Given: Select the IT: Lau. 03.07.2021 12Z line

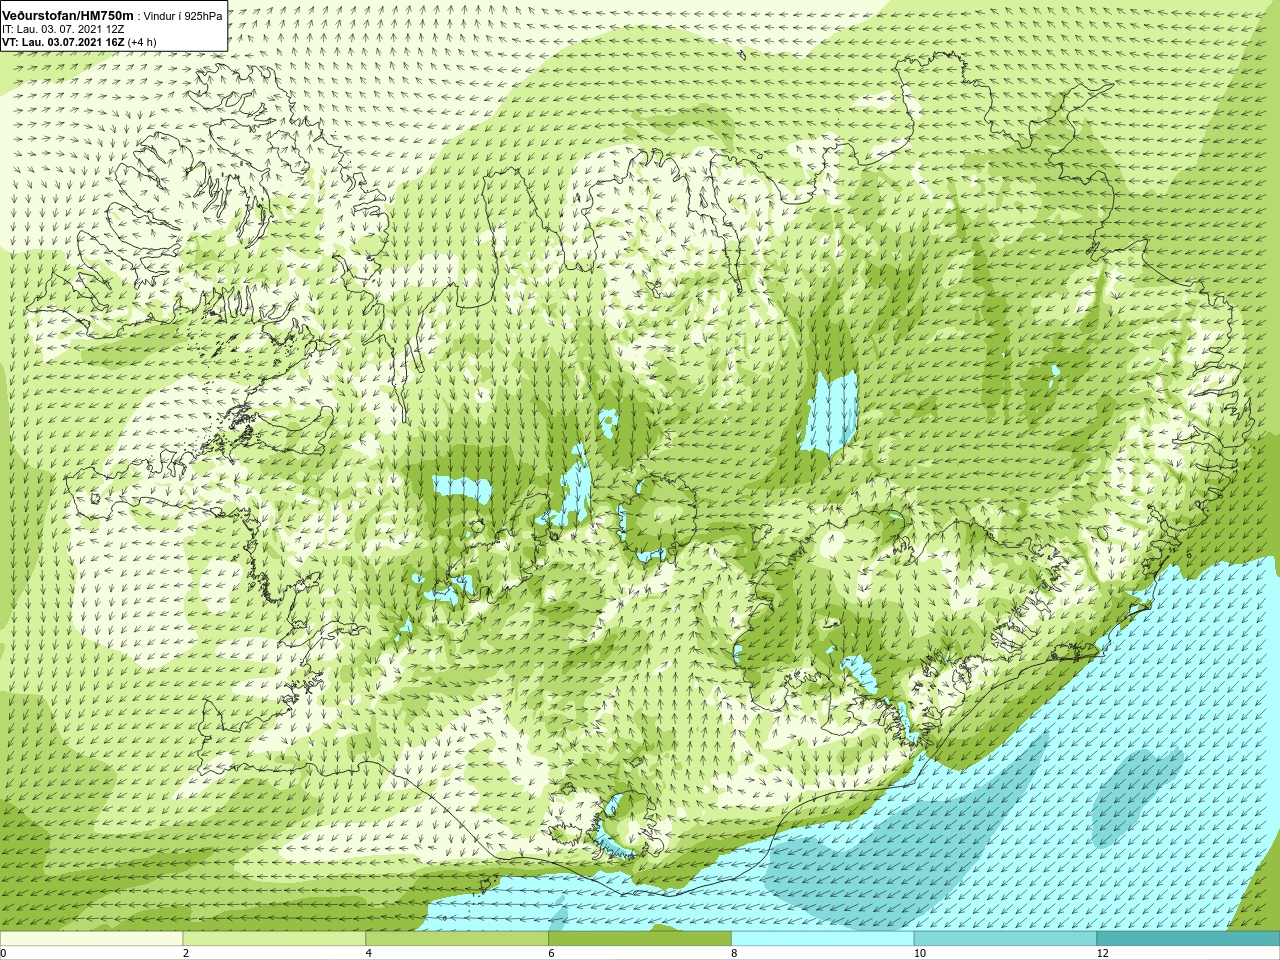Looking at the screenshot, I should (x=63, y=29).
